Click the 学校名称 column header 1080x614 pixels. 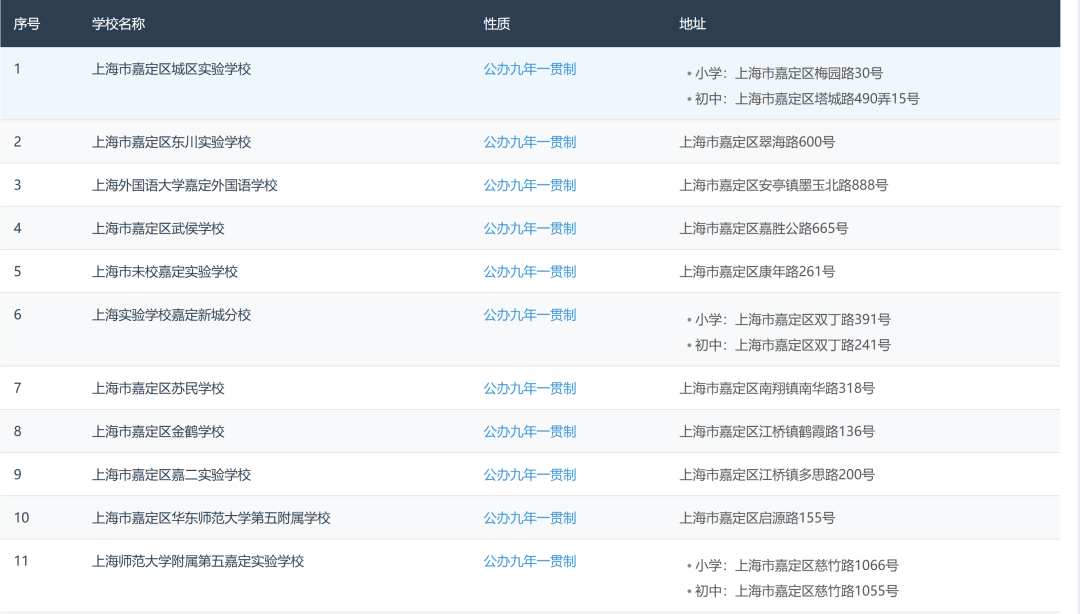point(118,24)
